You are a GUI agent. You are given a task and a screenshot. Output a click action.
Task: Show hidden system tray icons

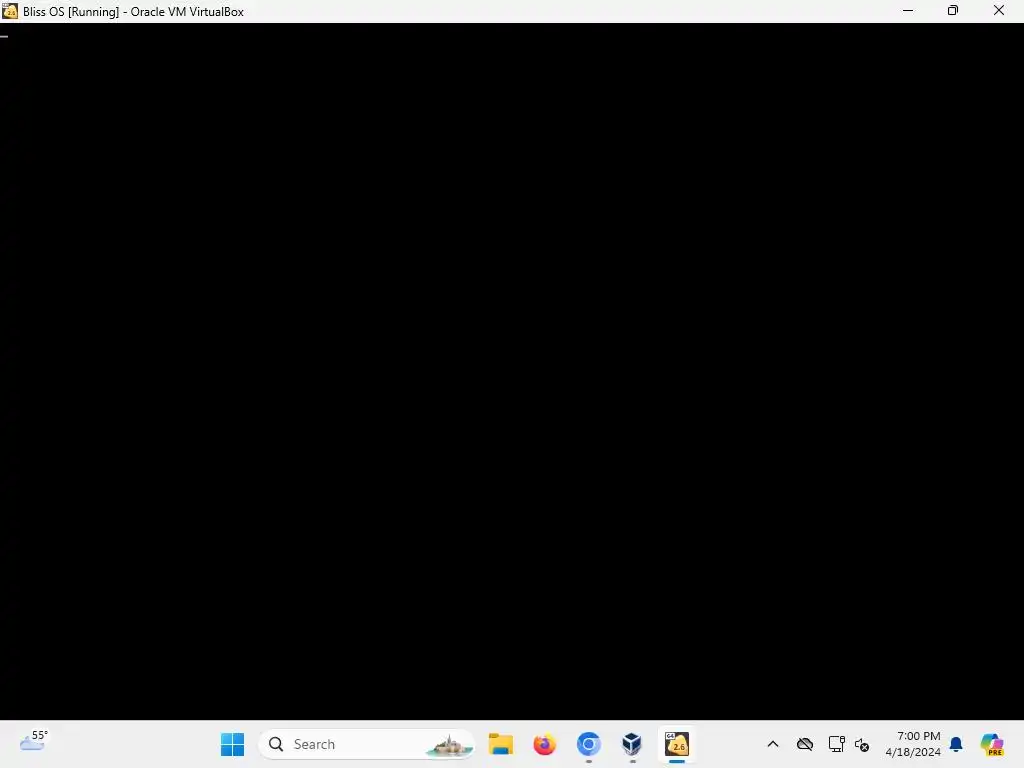773,744
